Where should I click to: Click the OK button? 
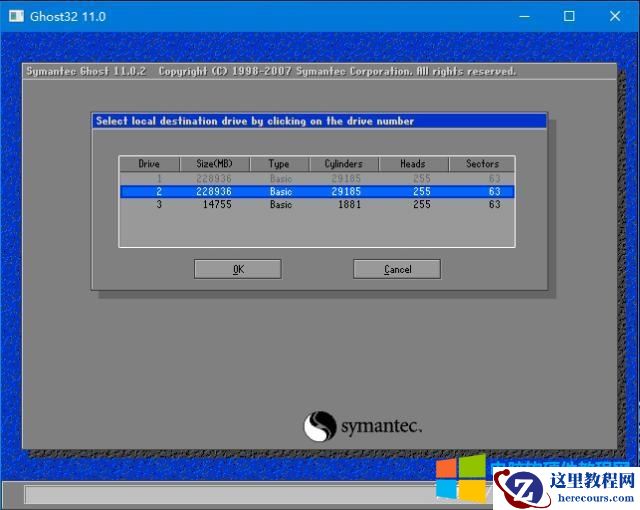(x=238, y=269)
